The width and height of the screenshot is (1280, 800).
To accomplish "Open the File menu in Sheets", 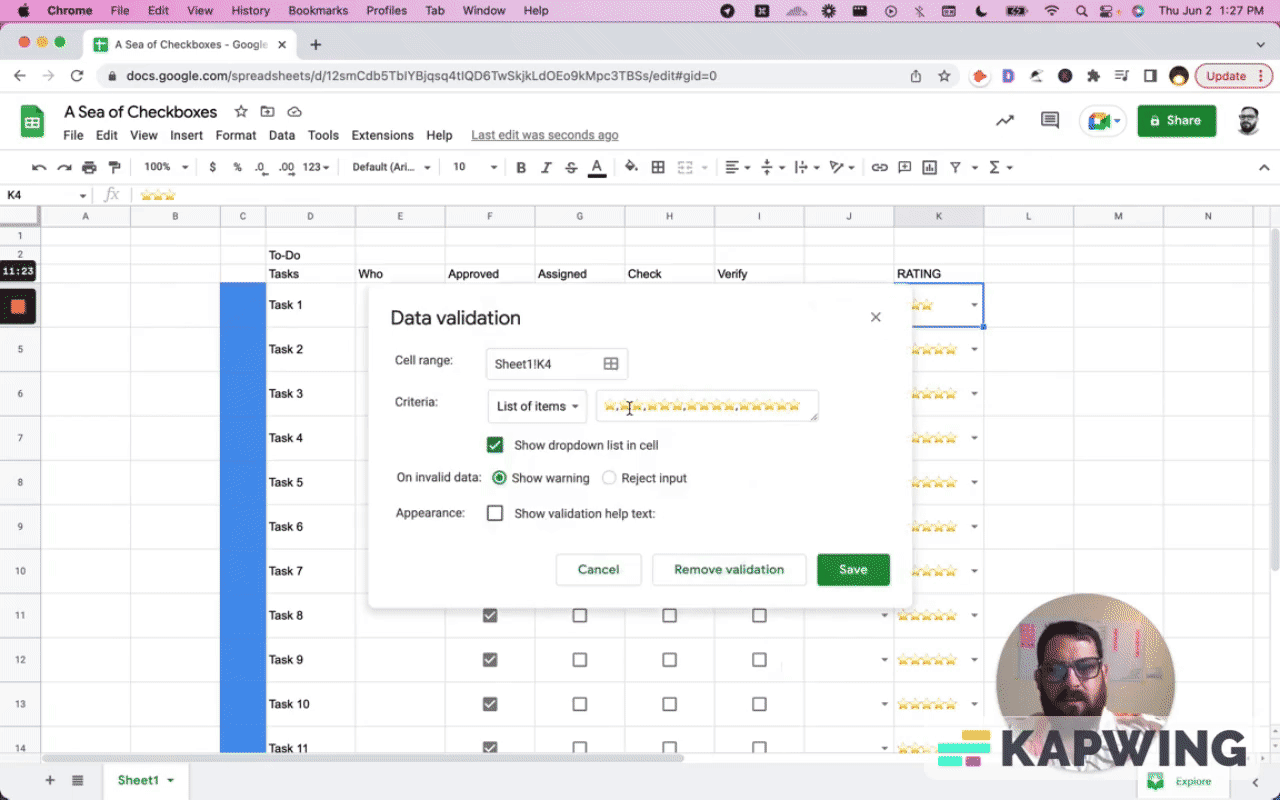I will coord(73,135).
